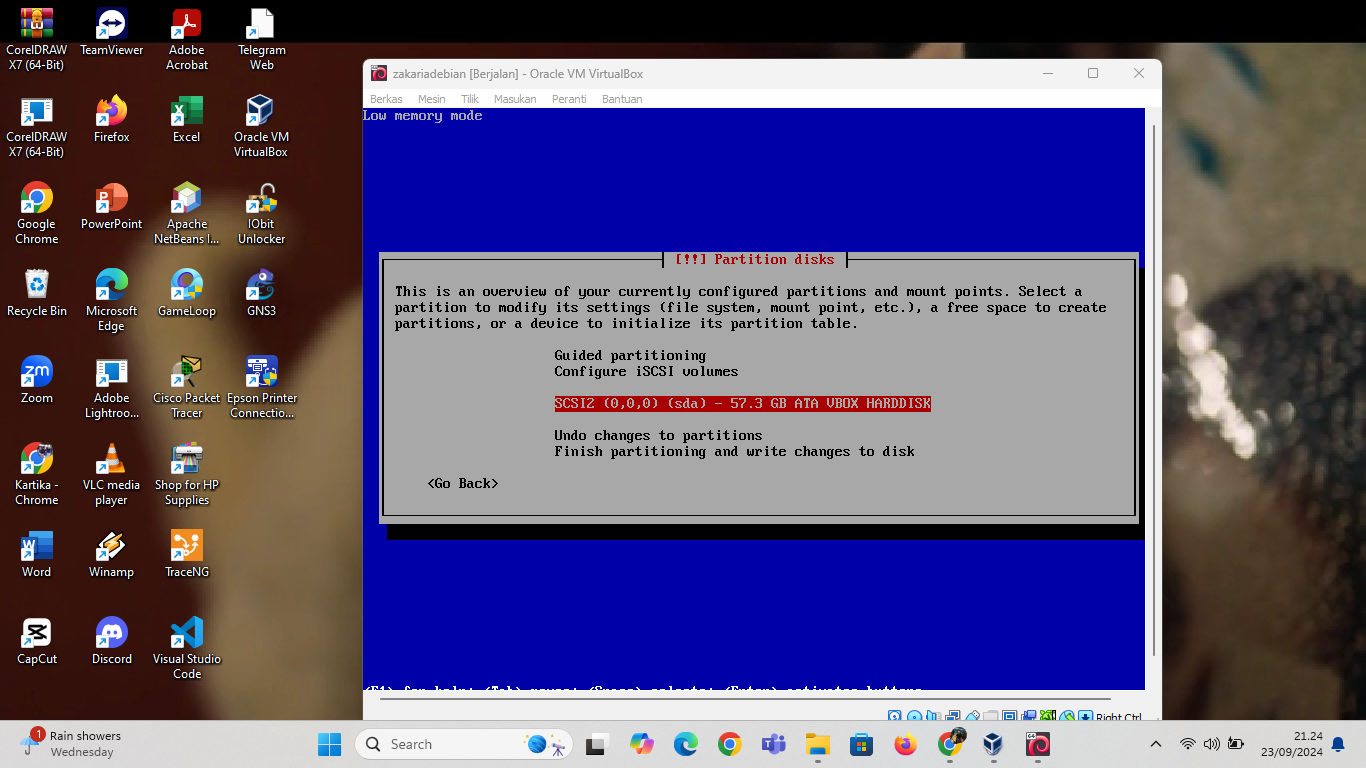Open PowerPoint desktop icon
Screen dimensions: 1366x768
111,207
